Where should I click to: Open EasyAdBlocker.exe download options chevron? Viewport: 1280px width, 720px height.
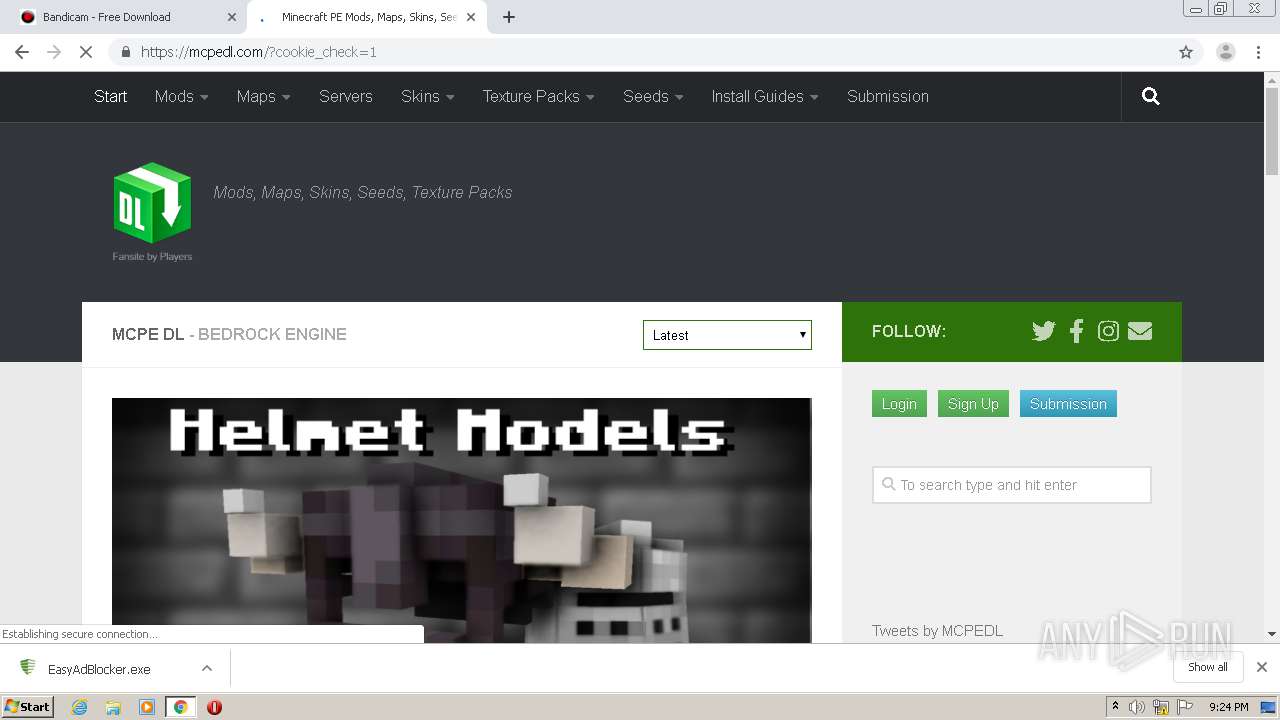tap(207, 668)
